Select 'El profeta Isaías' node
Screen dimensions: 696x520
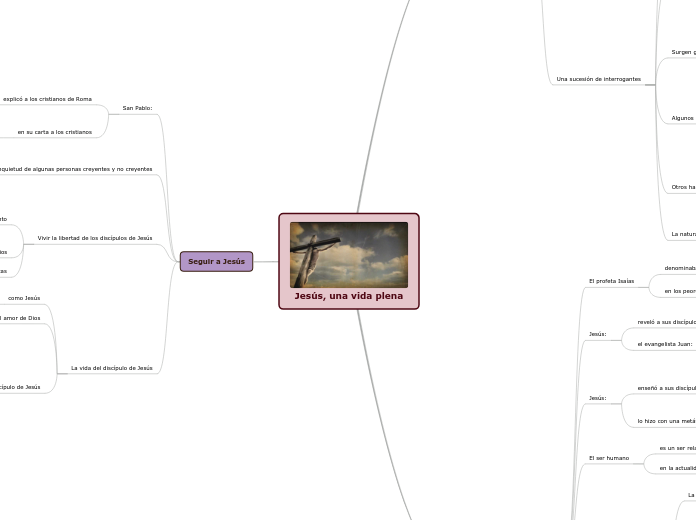612,281
